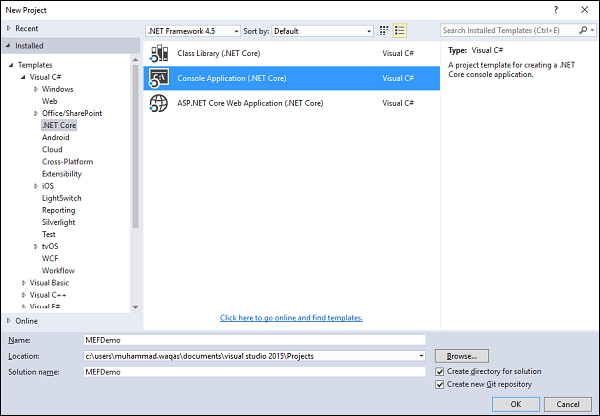The width and height of the screenshot is (600, 416).
Task: Click the go online and find templates link
Action: tap(291, 318)
